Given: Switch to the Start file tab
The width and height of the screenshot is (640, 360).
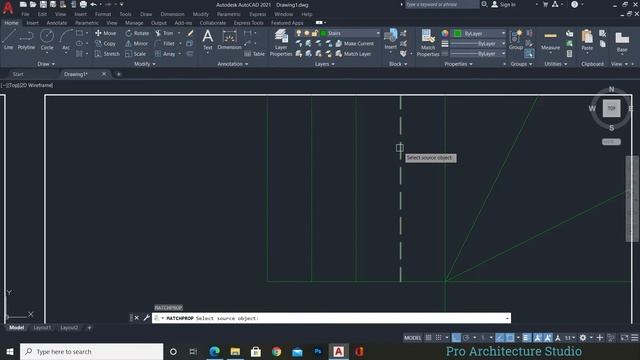Looking at the screenshot, I should tap(18, 74).
